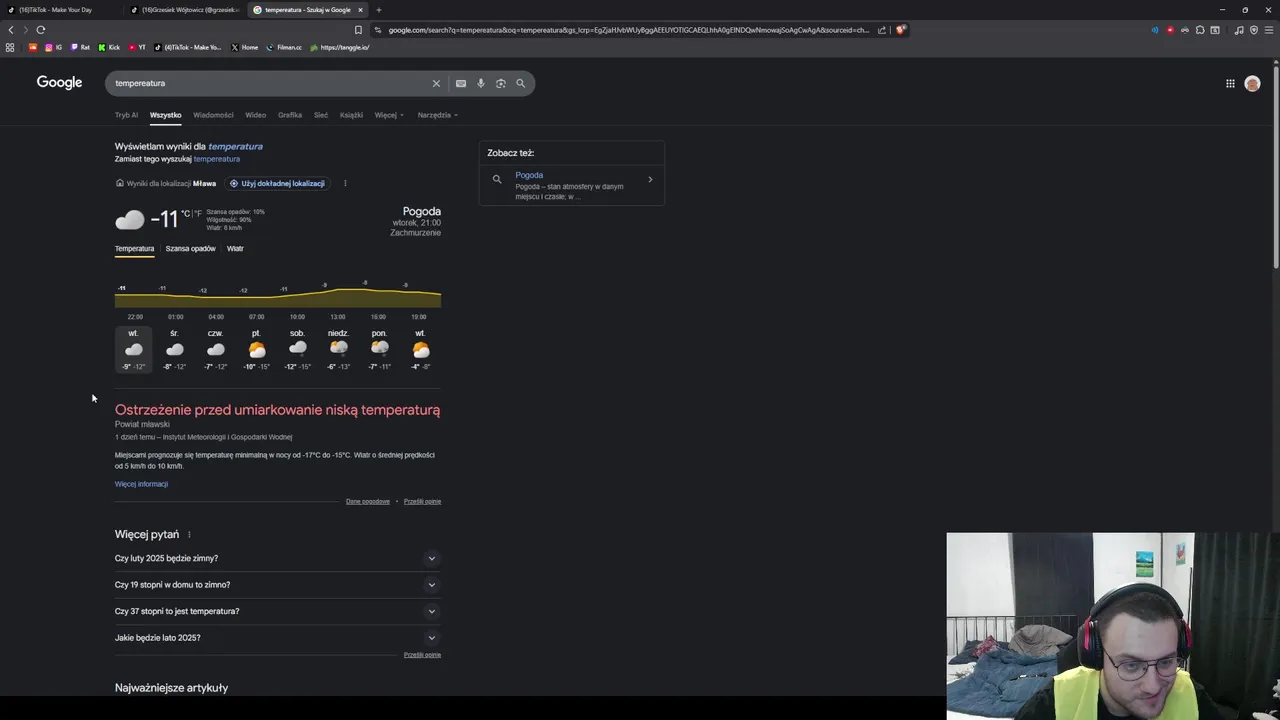Image resolution: width=1280 pixels, height=720 pixels.
Task: Select the Grafika search tab
Action: (290, 115)
